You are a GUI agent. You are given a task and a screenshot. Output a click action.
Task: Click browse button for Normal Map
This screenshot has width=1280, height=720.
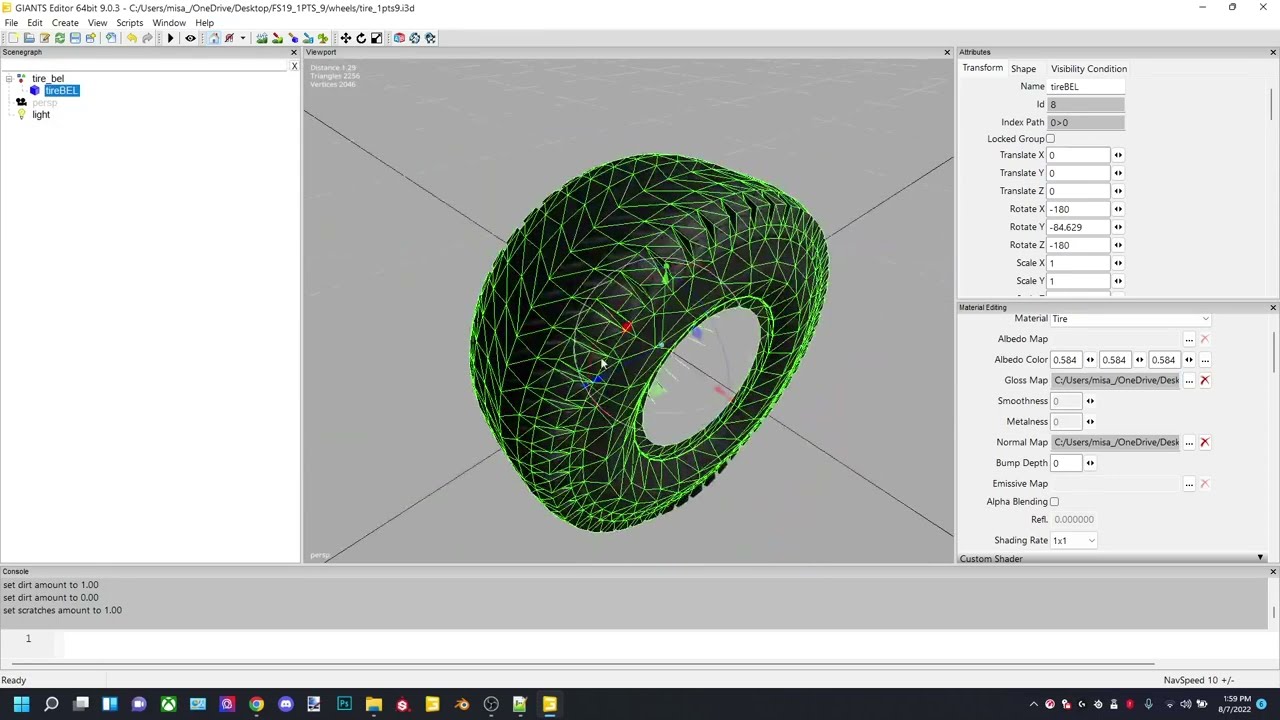[1189, 442]
